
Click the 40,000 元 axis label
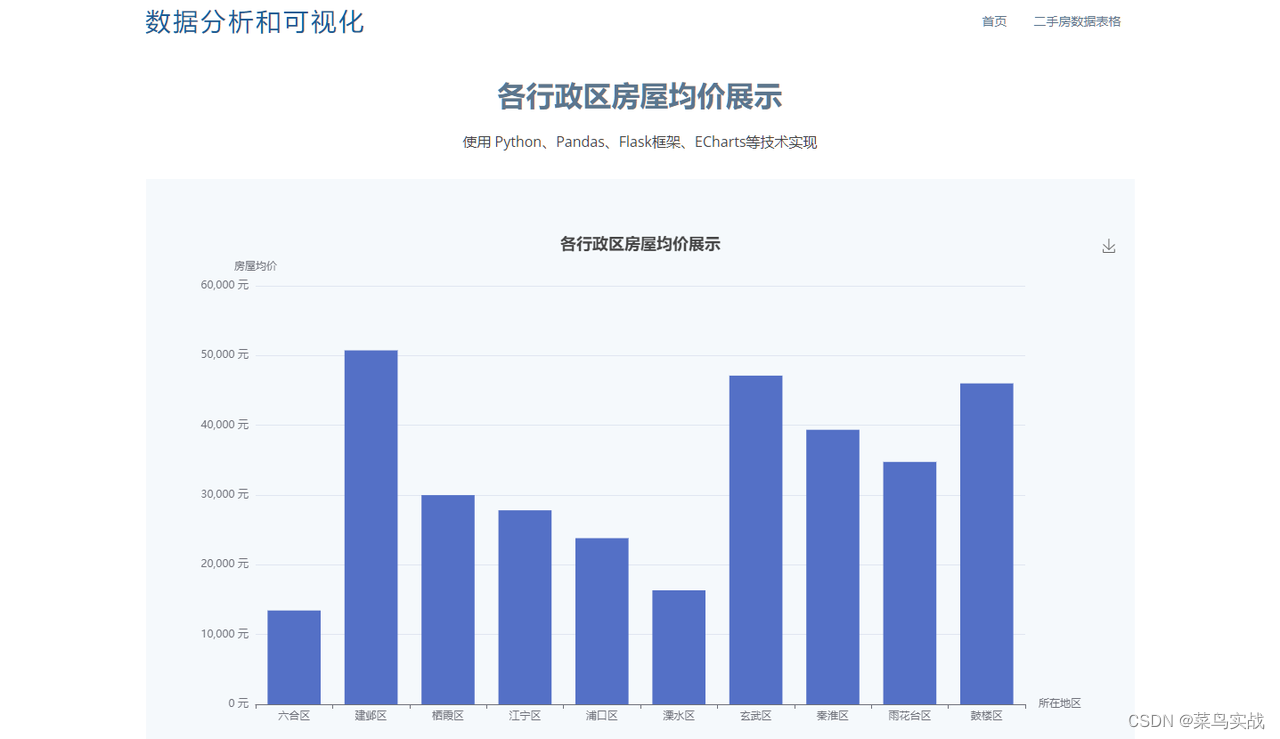(x=225, y=425)
